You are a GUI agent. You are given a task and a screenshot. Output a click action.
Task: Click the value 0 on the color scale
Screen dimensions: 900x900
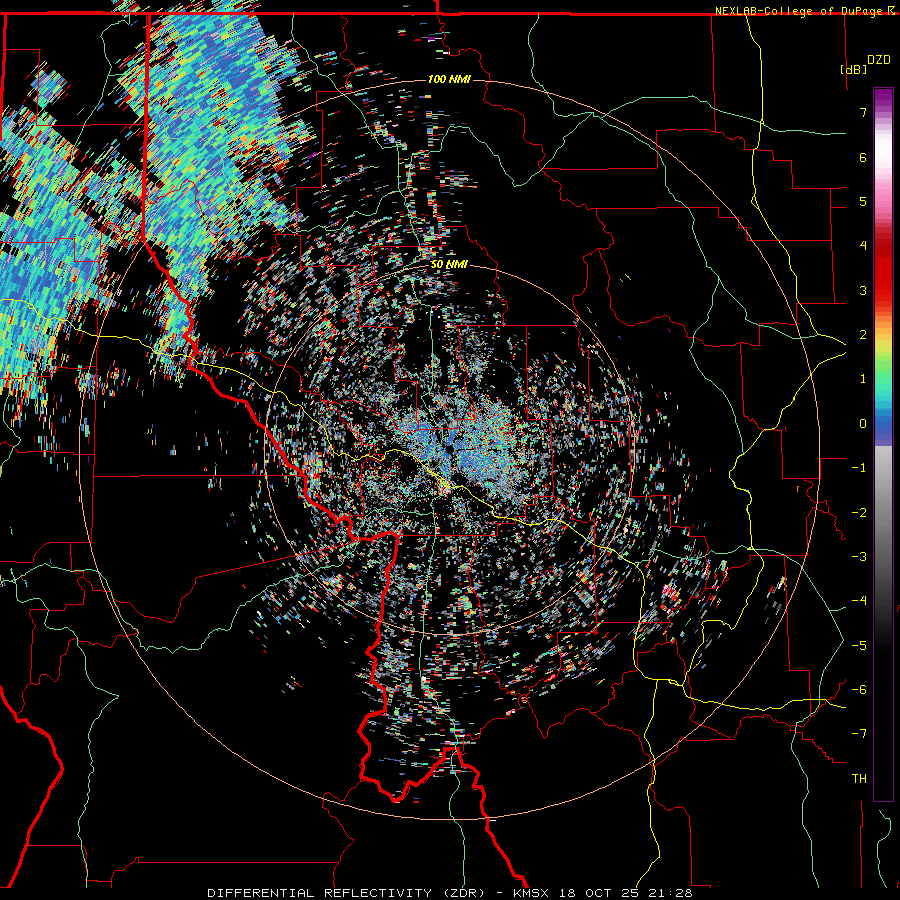coord(863,424)
